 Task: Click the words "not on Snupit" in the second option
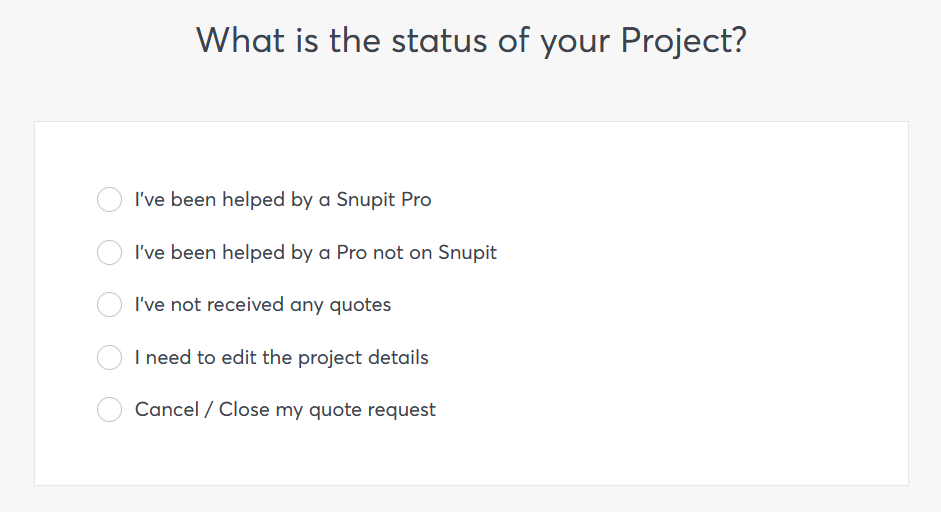435,253
